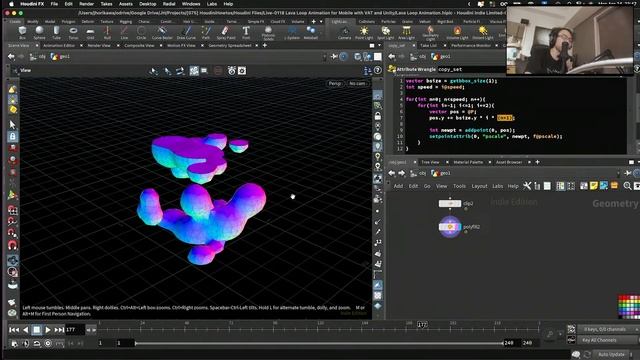Open the Labs menu in menu bar
This screenshot has width=640, height=360.
coord(212,4)
